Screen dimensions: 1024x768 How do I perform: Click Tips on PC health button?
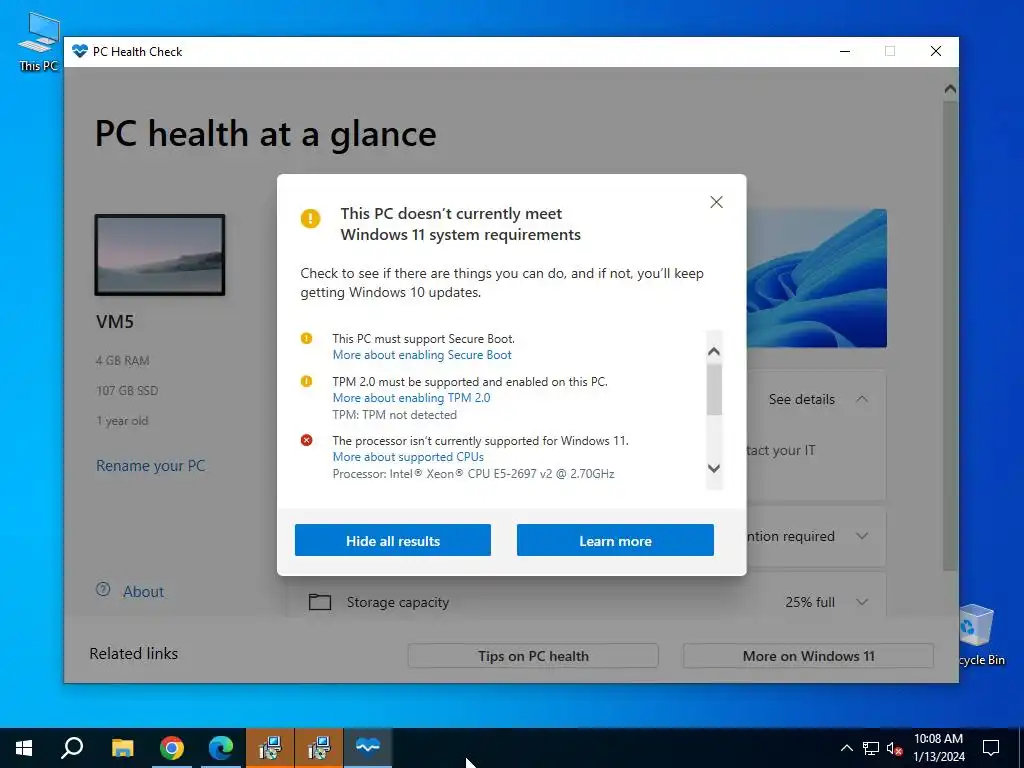[533, 656]
